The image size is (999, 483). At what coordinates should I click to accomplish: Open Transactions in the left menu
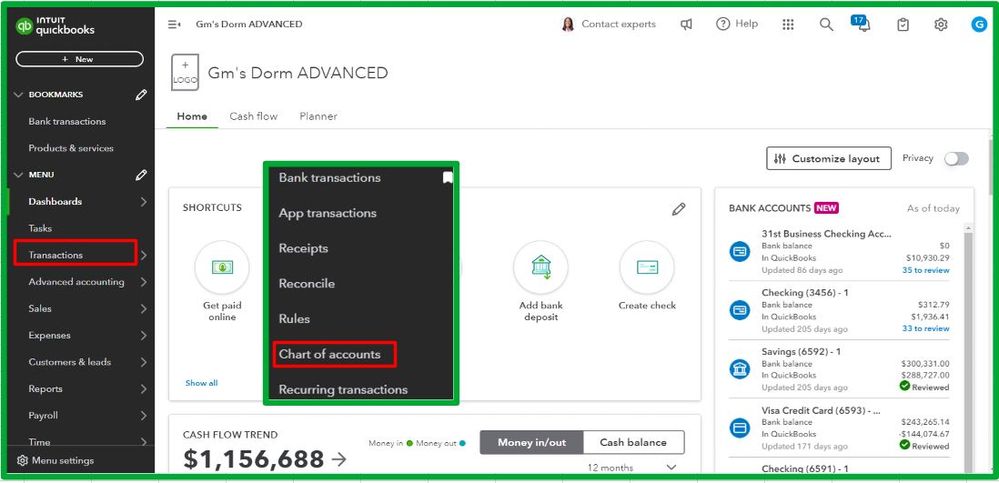coord(55,255)
